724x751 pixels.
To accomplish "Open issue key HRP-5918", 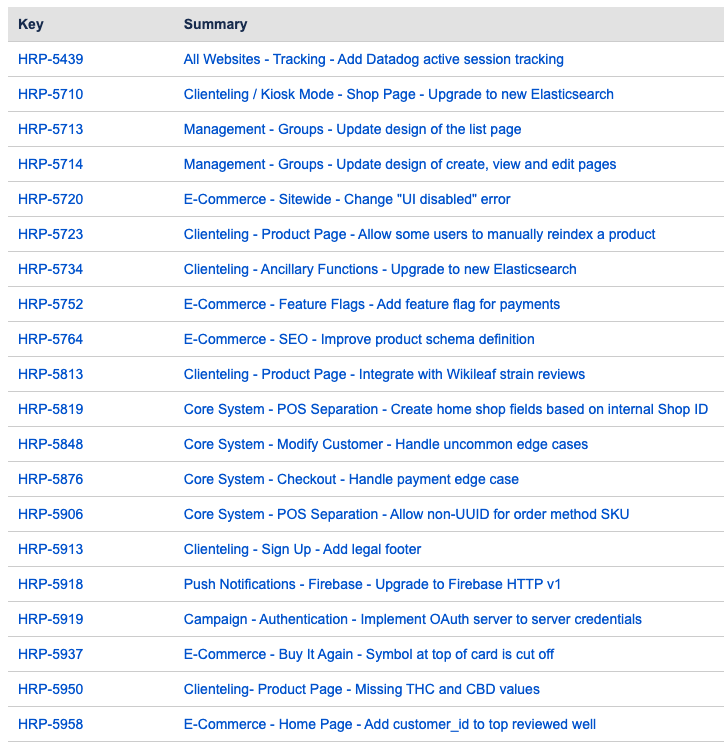I will pos(50,584).
